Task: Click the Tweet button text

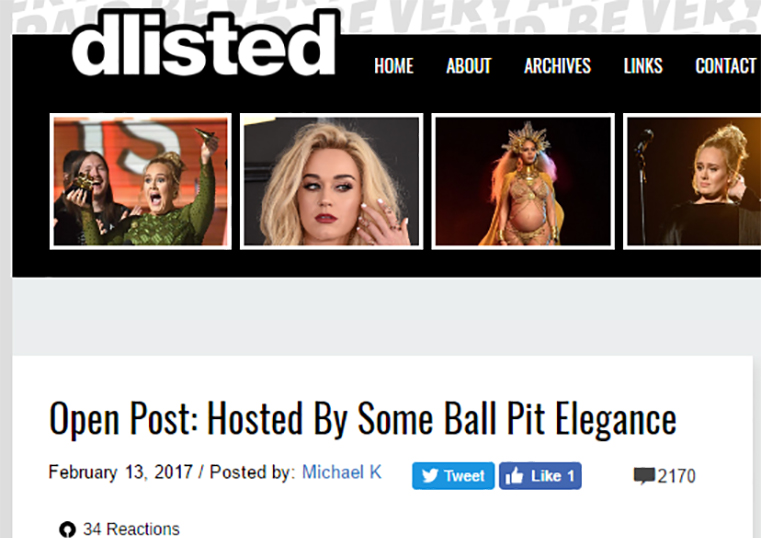Action: click(464, 476)
